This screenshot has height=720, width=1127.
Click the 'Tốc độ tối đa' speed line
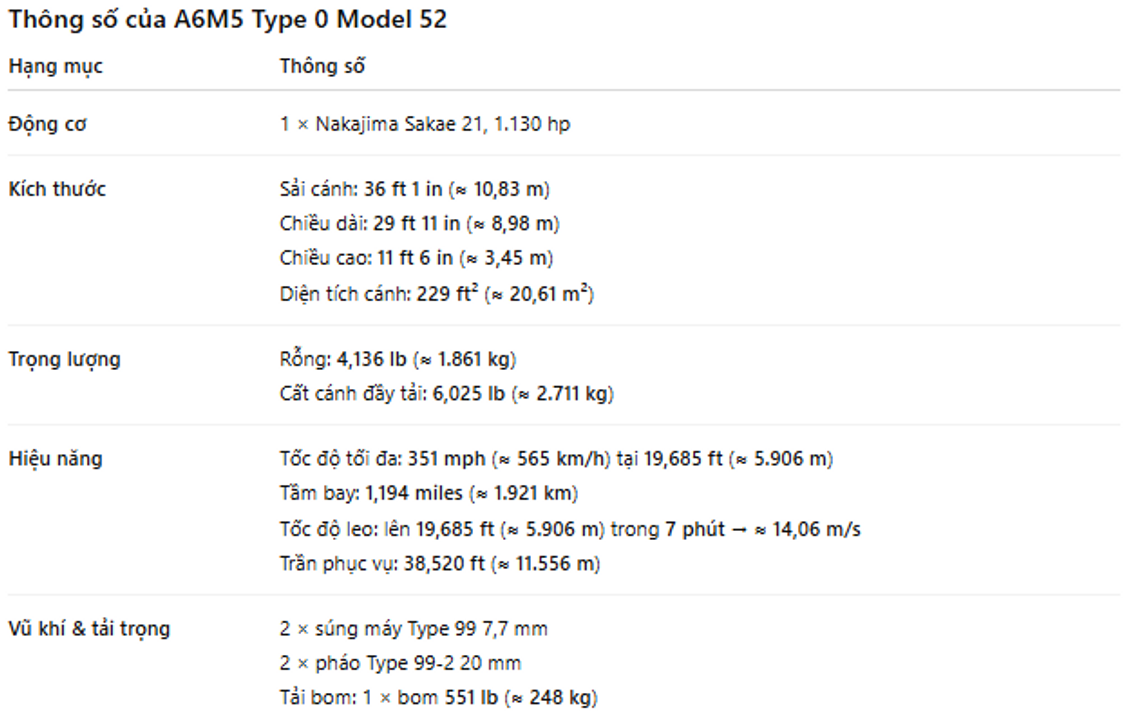coord(556,459)
